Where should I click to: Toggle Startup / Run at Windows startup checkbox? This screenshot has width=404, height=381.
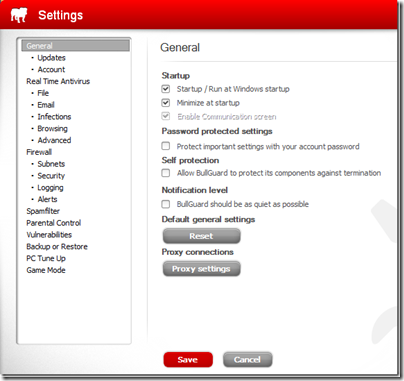point(166,89)
